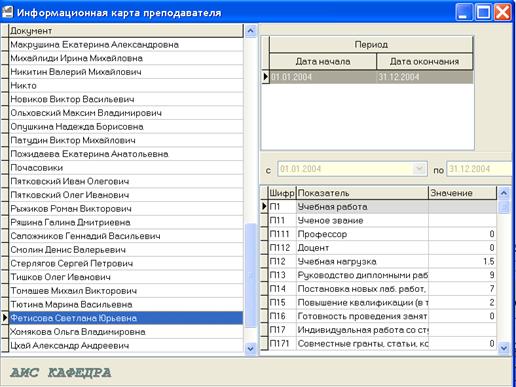Click period start date cell 01.01.2004 in table
The width and height of the screenshot is (516, 387).
tap(323, 77)
